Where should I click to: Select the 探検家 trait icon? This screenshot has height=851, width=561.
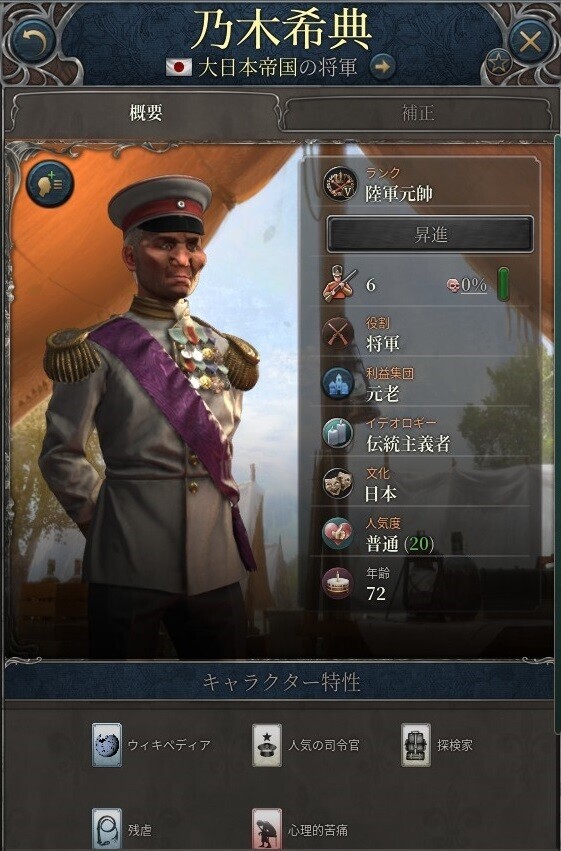pyautogui.click(x=416, y=745)
